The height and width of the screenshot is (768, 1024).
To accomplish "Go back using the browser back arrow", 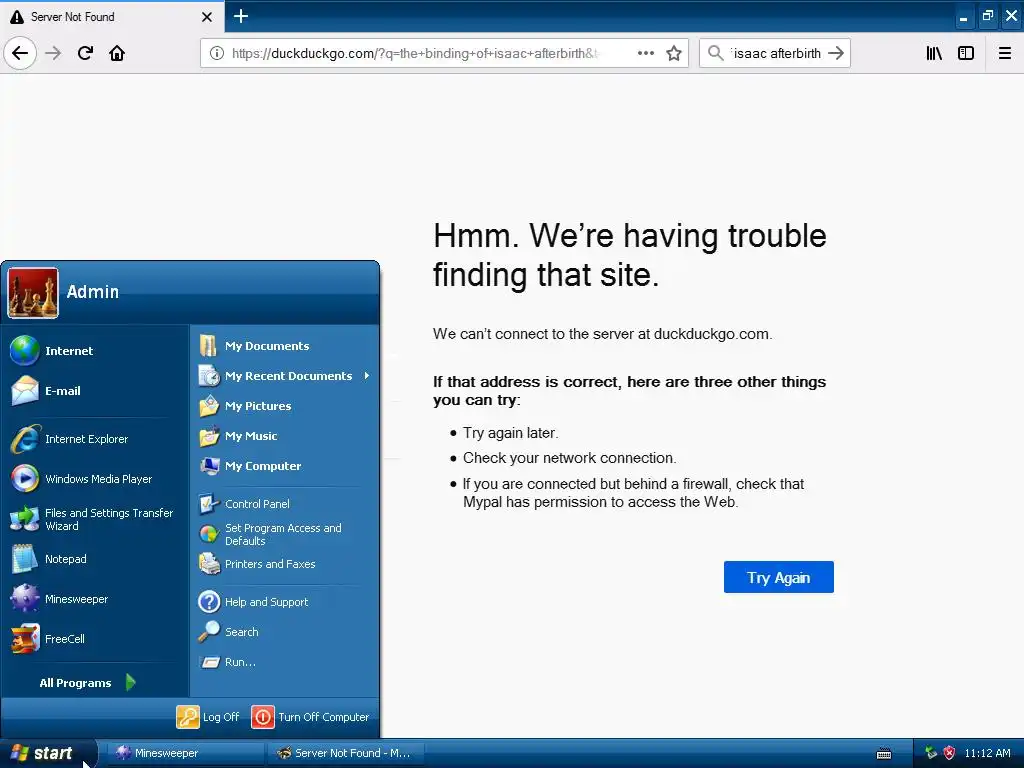I will point(20,53).
